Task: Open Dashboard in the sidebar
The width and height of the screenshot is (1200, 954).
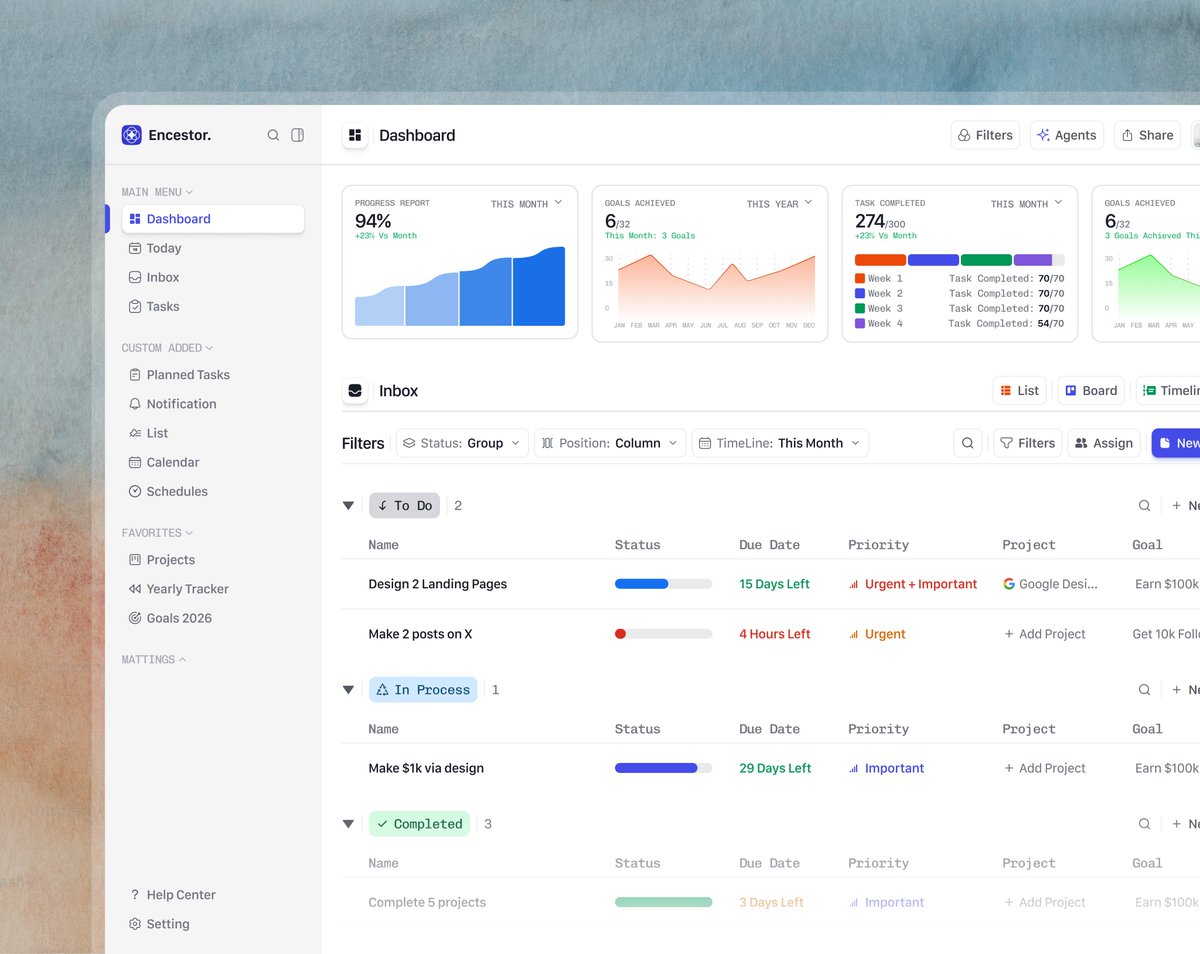Action: coord(213,219)
